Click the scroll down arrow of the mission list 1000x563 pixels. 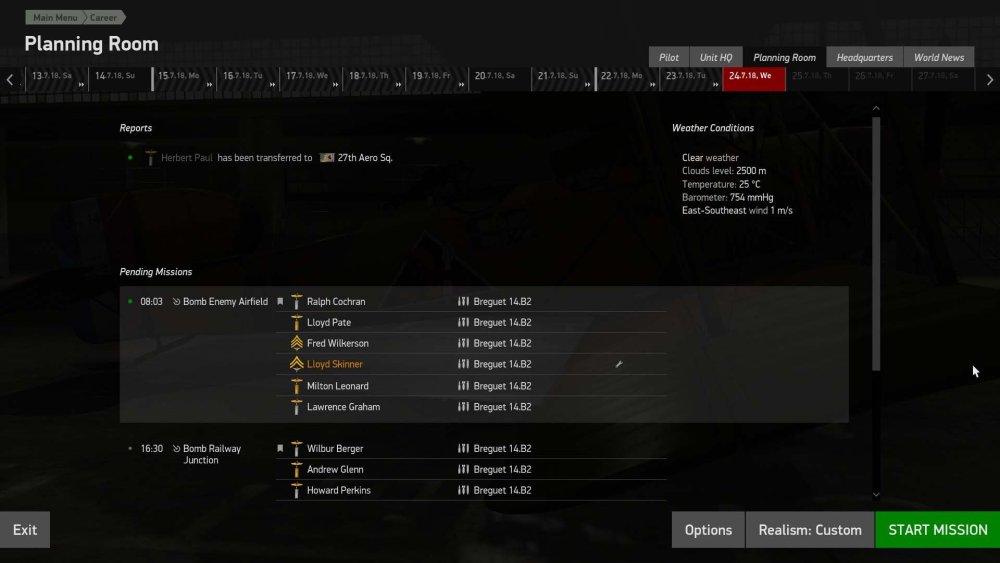pos(876,494)
